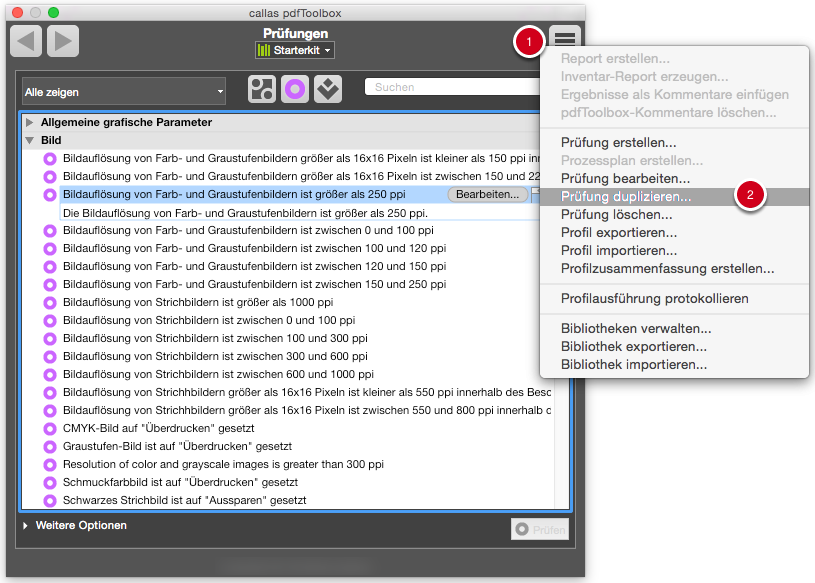815x583 pixels.
Task: Expand 'Allgemeine grafische Parameter' group
Action: tap(30, 123)
